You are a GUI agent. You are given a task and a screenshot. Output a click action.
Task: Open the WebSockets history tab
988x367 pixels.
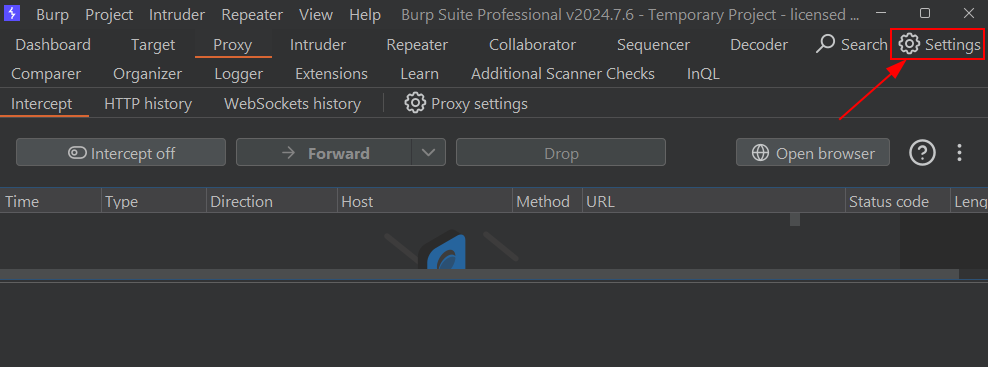[292, 103]
